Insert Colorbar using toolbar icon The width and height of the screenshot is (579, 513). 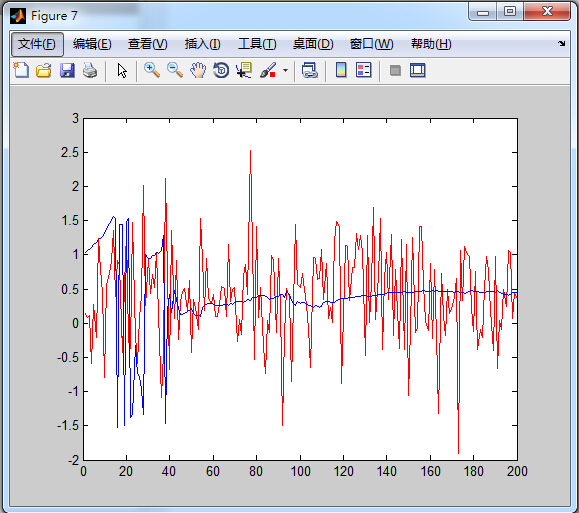(341, 70)
